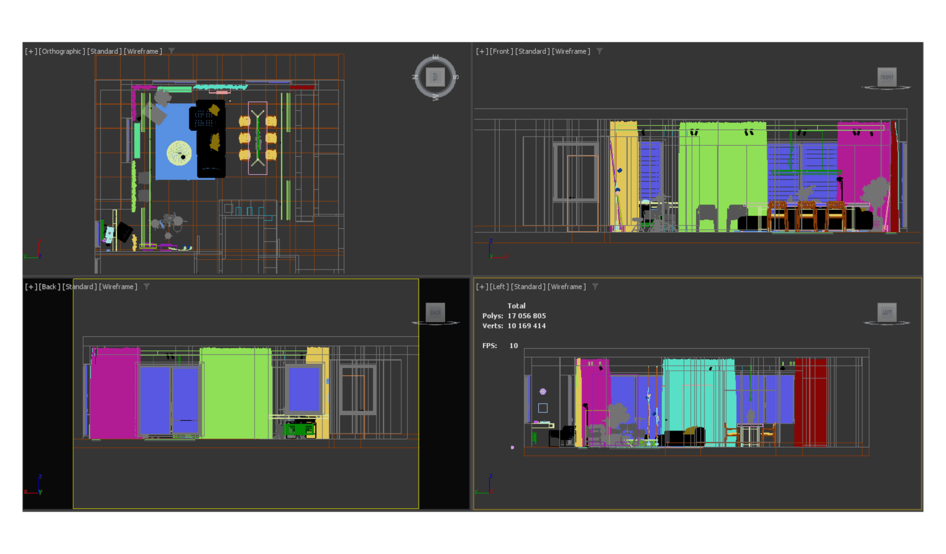Viewport: 946px width, 554px height.
Task: Click the filter funnel icon in Left viewport
Action: tap(595, 287)
